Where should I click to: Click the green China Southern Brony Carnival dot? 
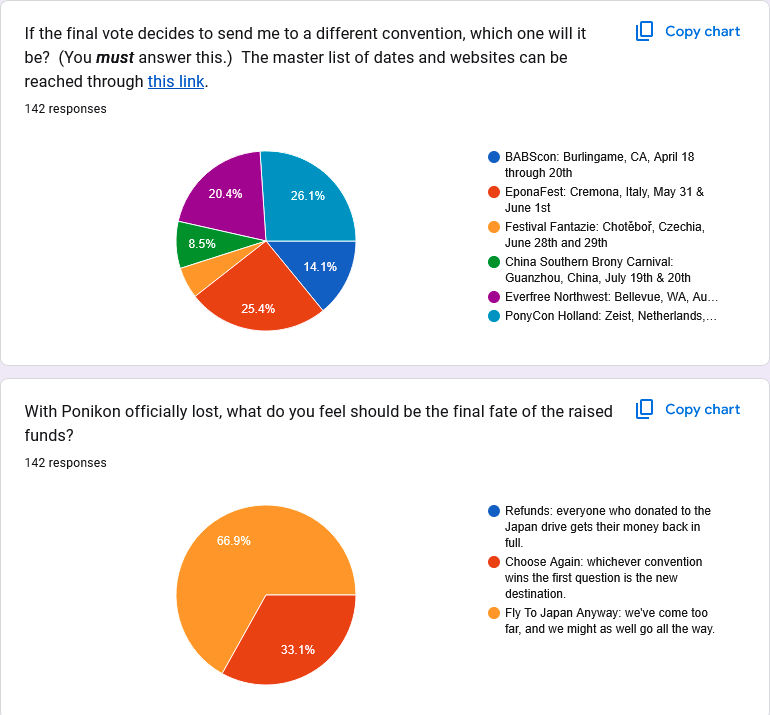(x=494, y=262)
